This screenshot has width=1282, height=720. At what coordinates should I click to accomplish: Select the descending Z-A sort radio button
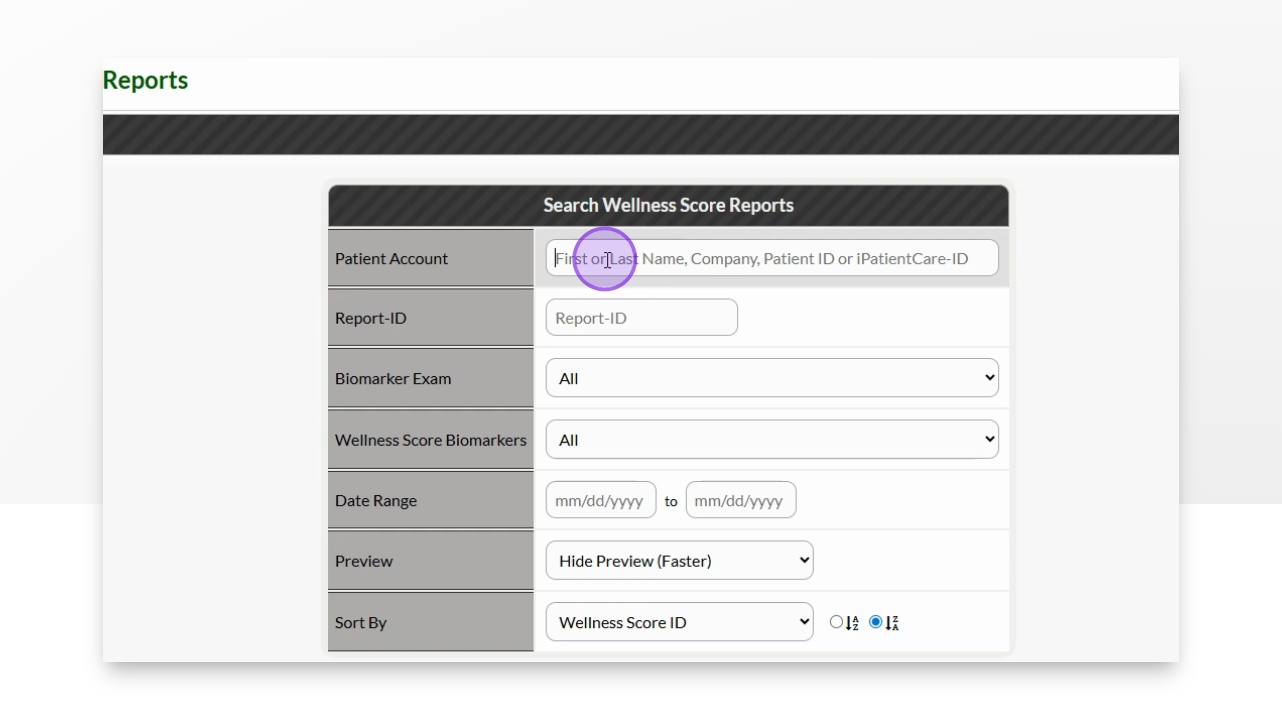(876, 622)
